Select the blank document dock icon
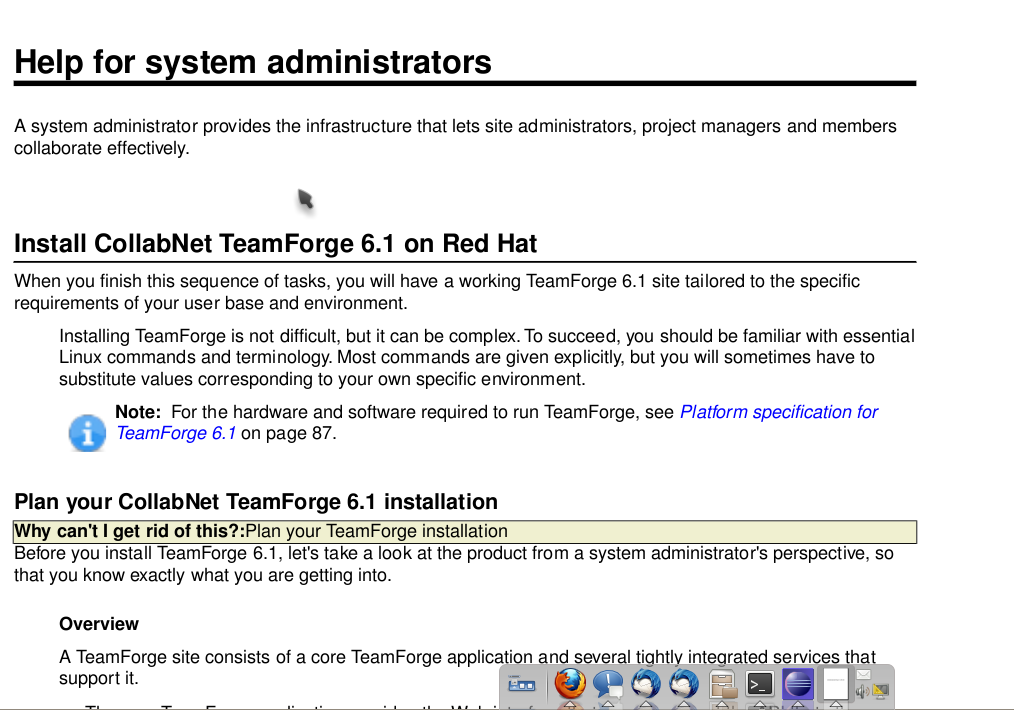 click(836, 683)
